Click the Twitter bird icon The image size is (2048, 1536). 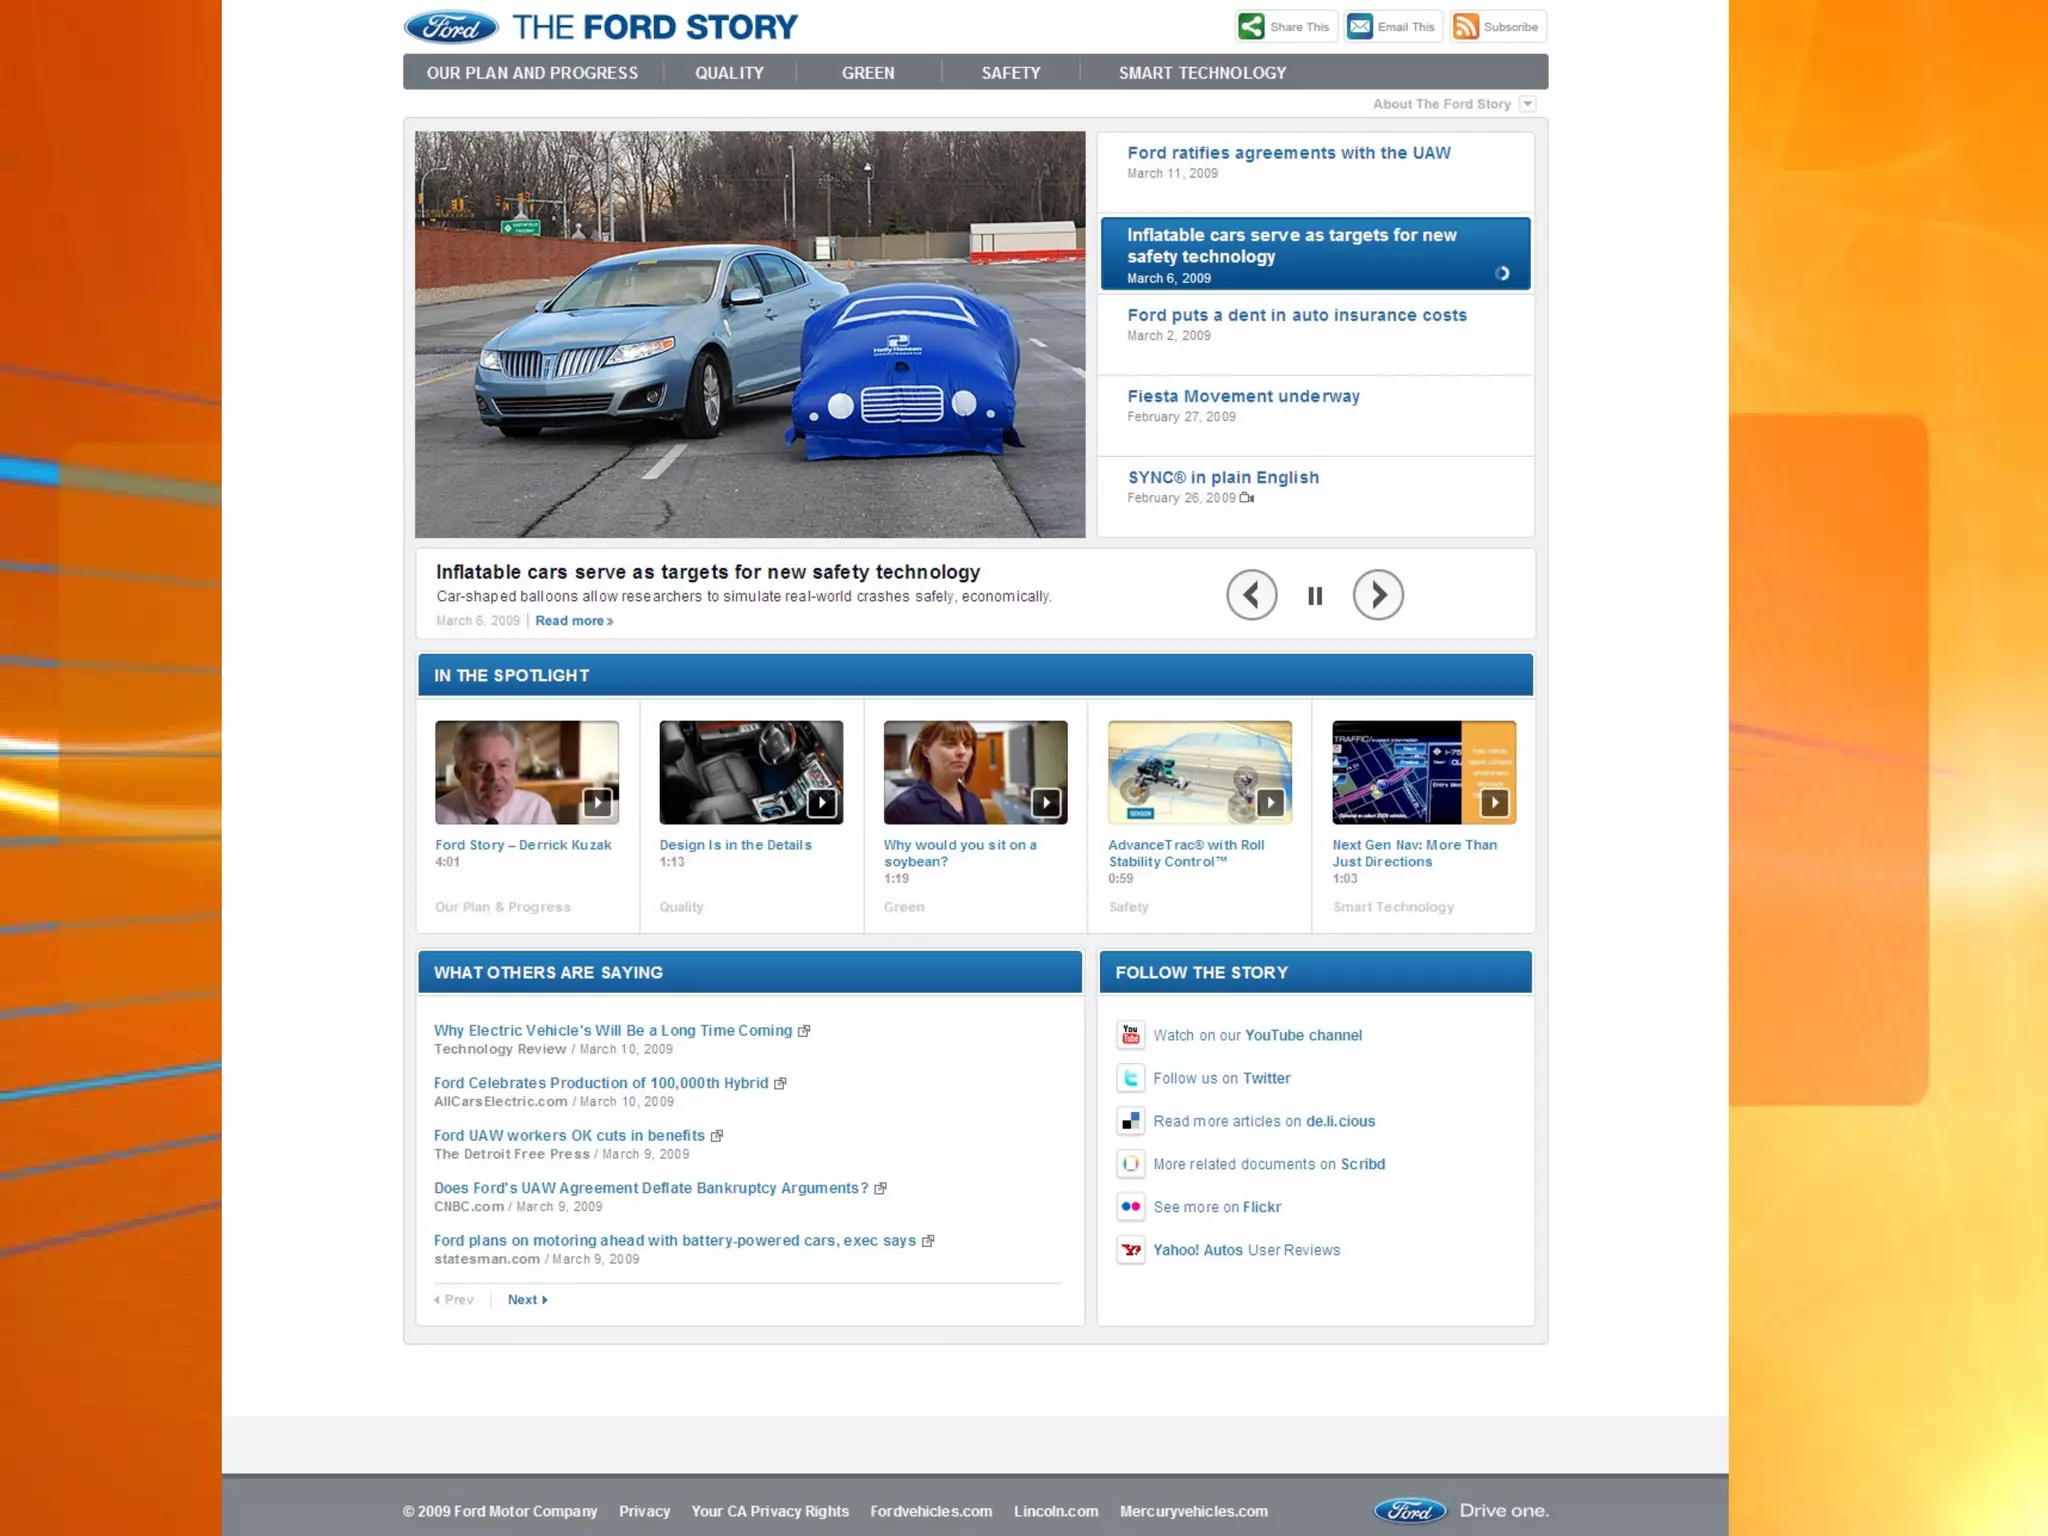[x=1130, y=1078]
